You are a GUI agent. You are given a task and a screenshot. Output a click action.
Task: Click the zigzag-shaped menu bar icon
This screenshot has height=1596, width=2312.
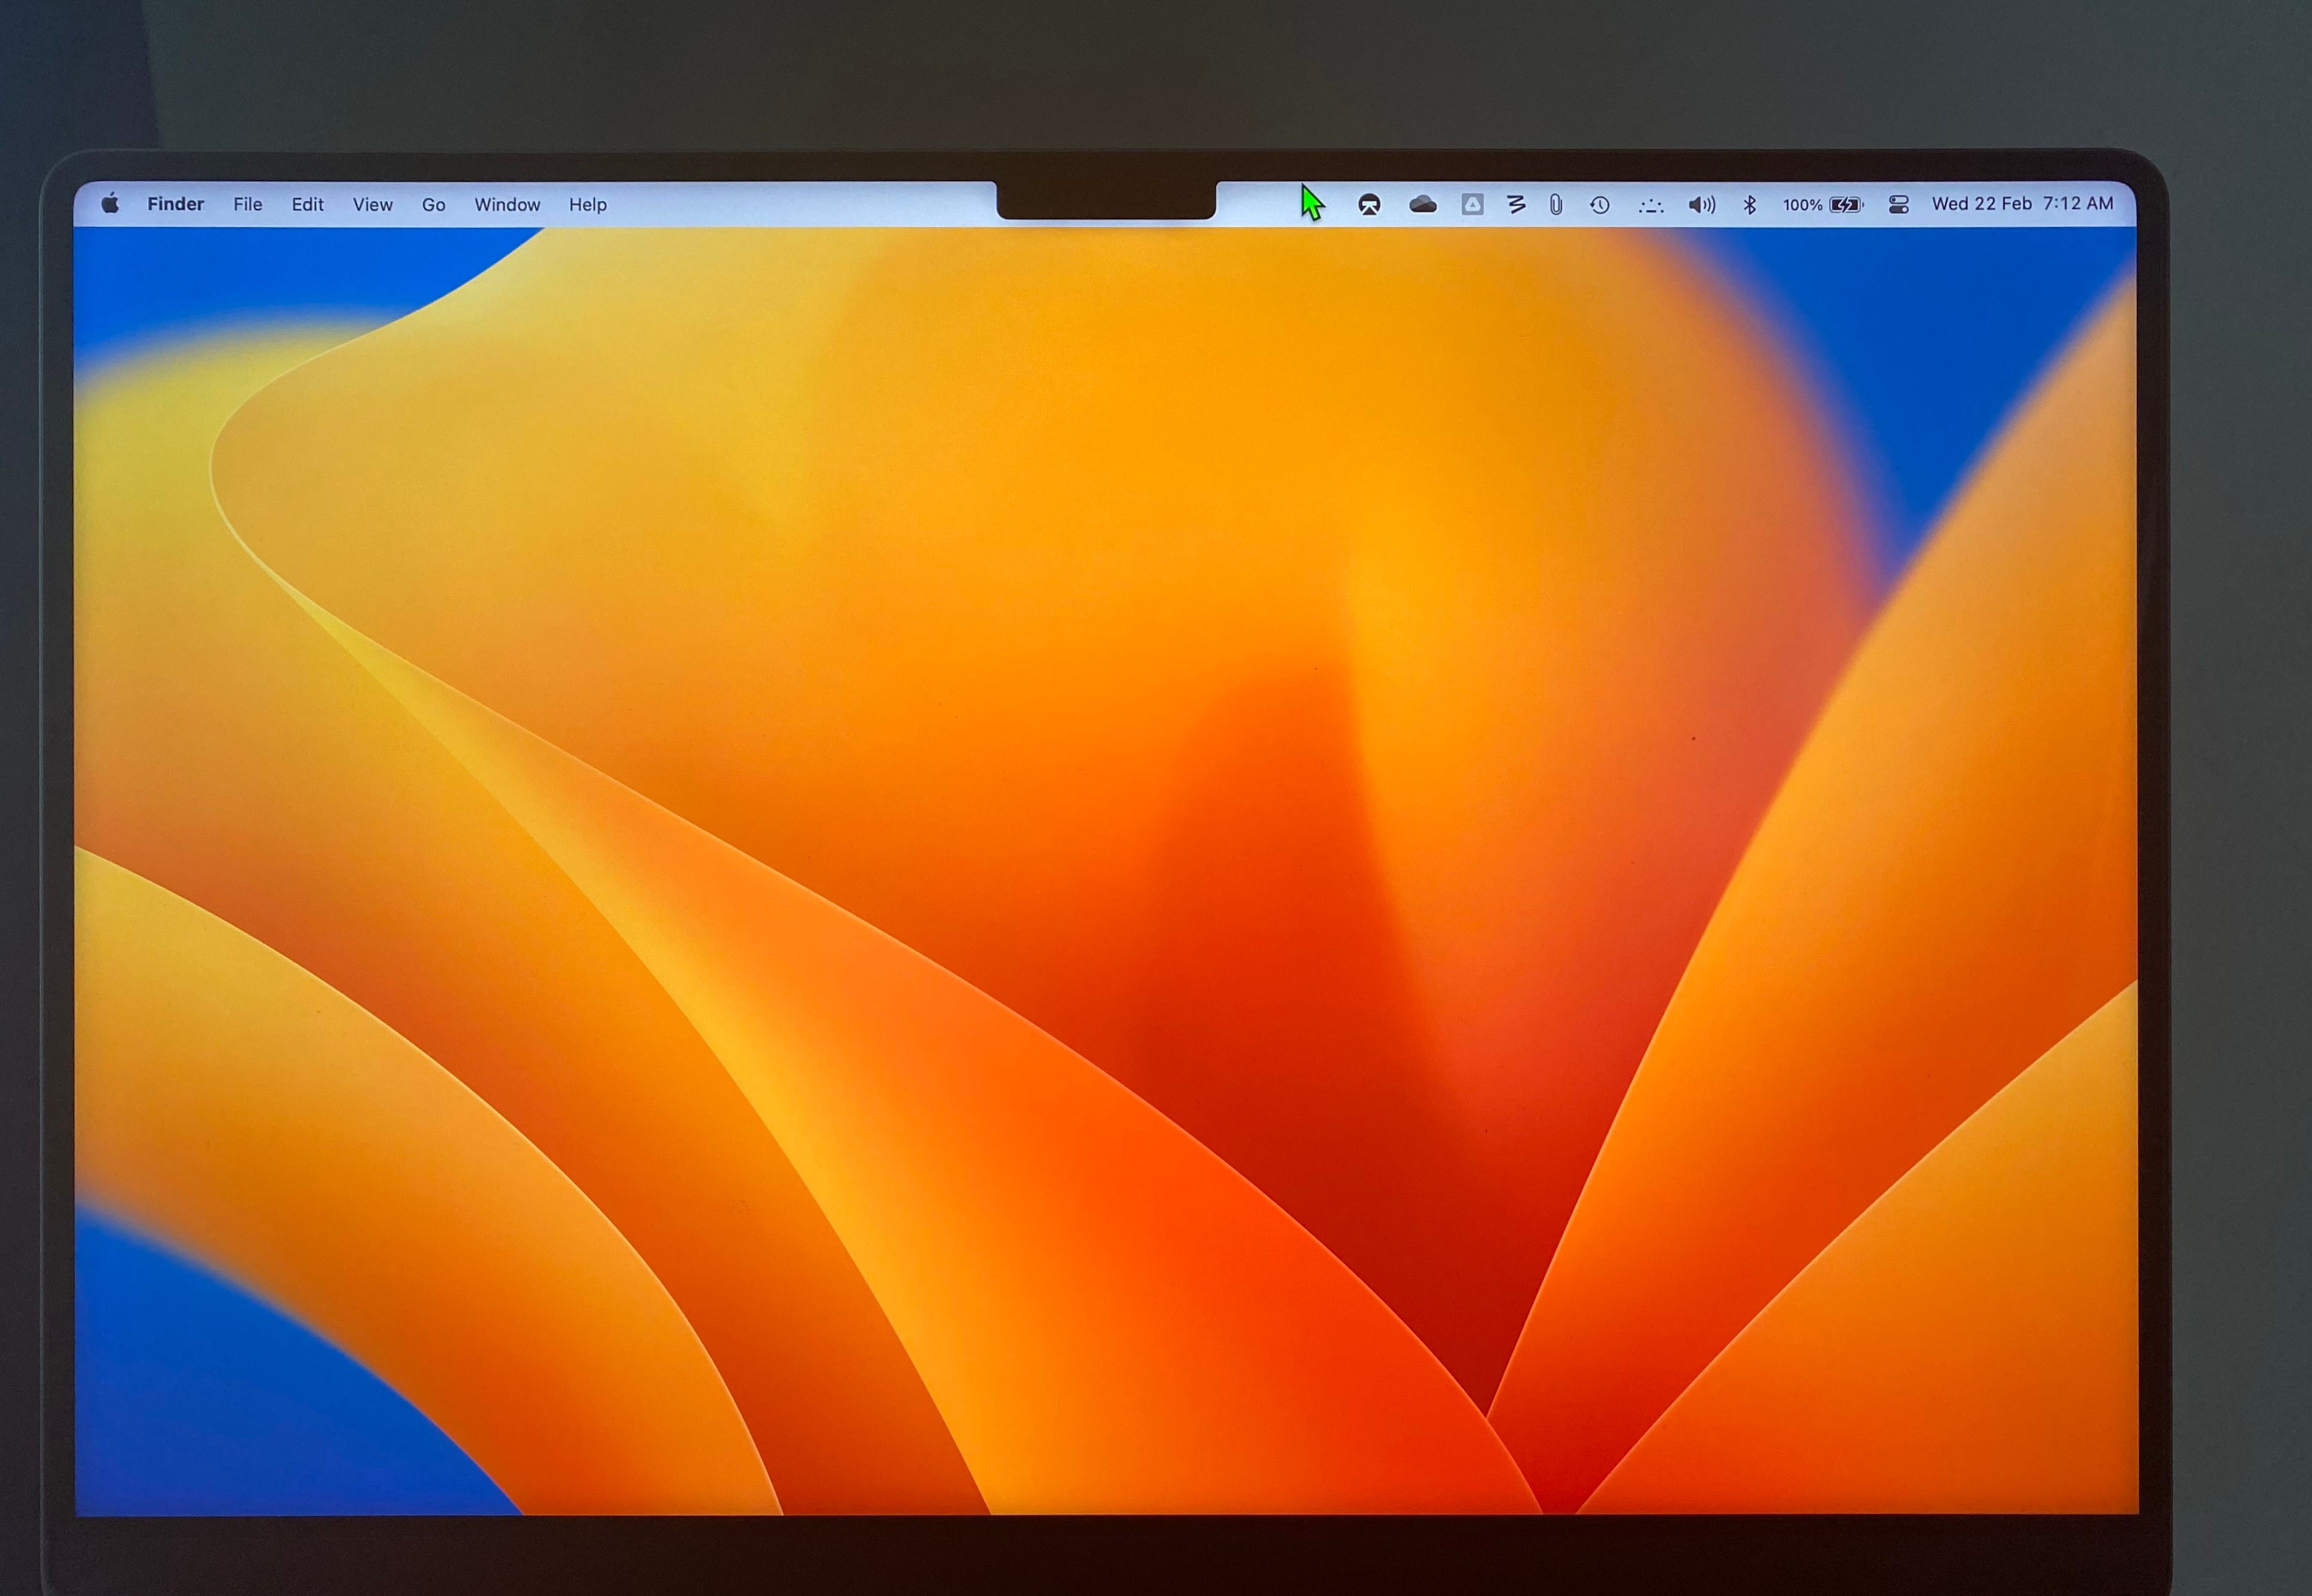click(1516, 205)
